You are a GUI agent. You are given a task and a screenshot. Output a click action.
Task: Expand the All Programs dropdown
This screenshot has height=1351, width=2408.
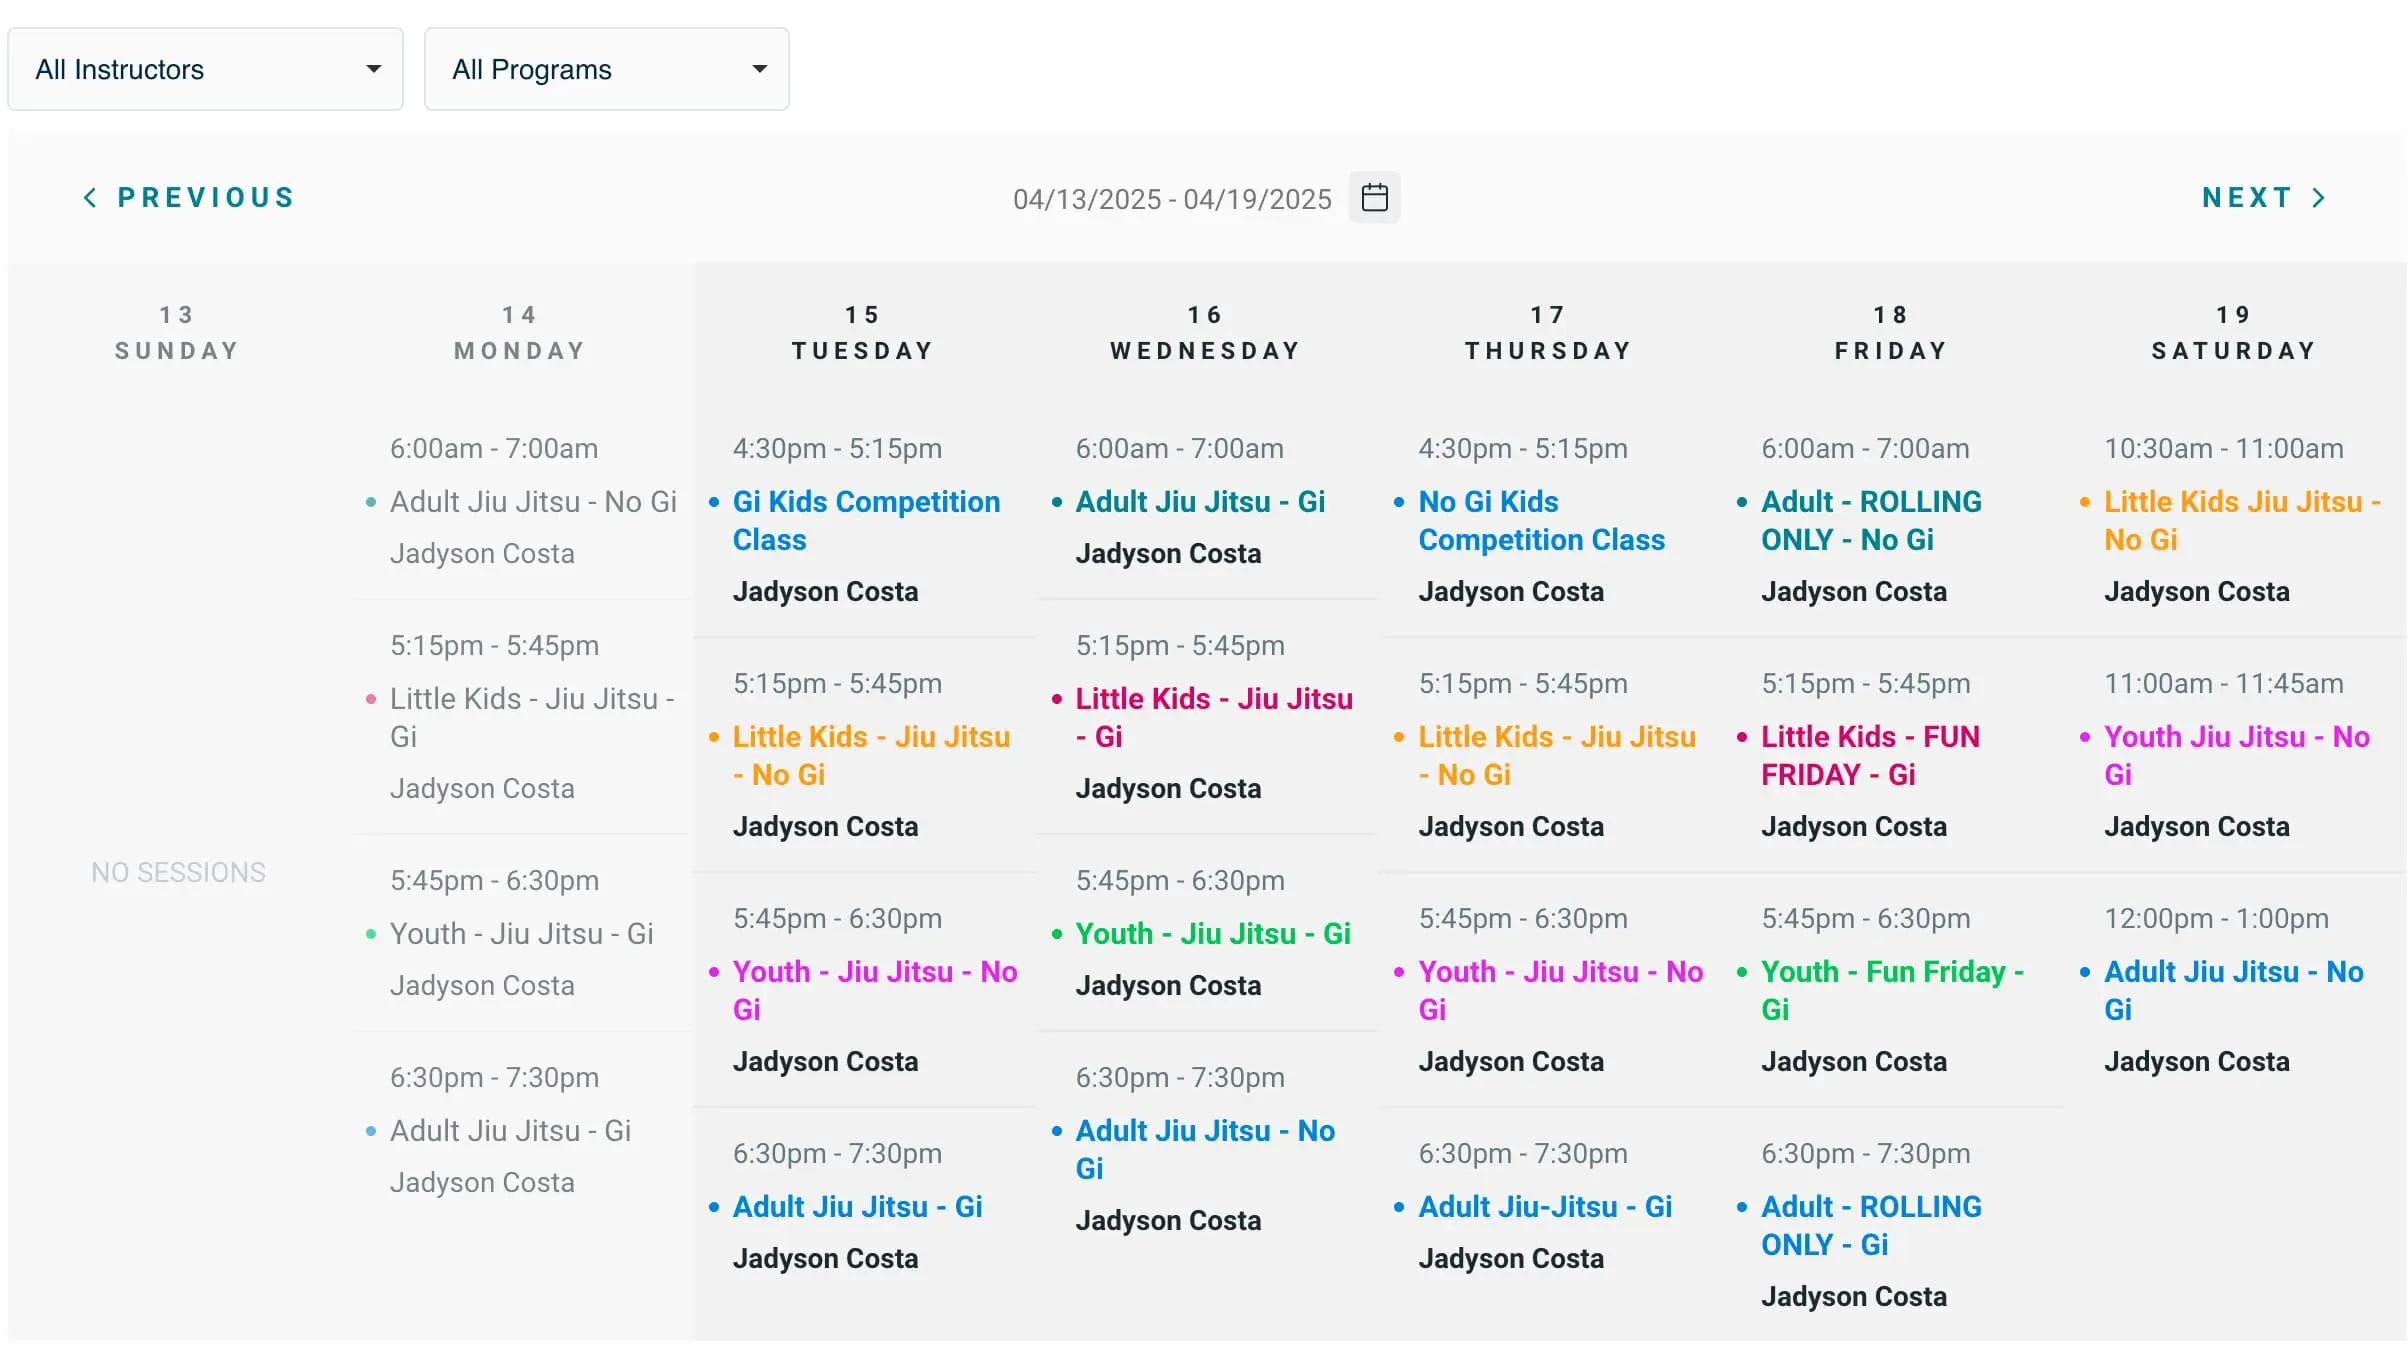[606, 69]
